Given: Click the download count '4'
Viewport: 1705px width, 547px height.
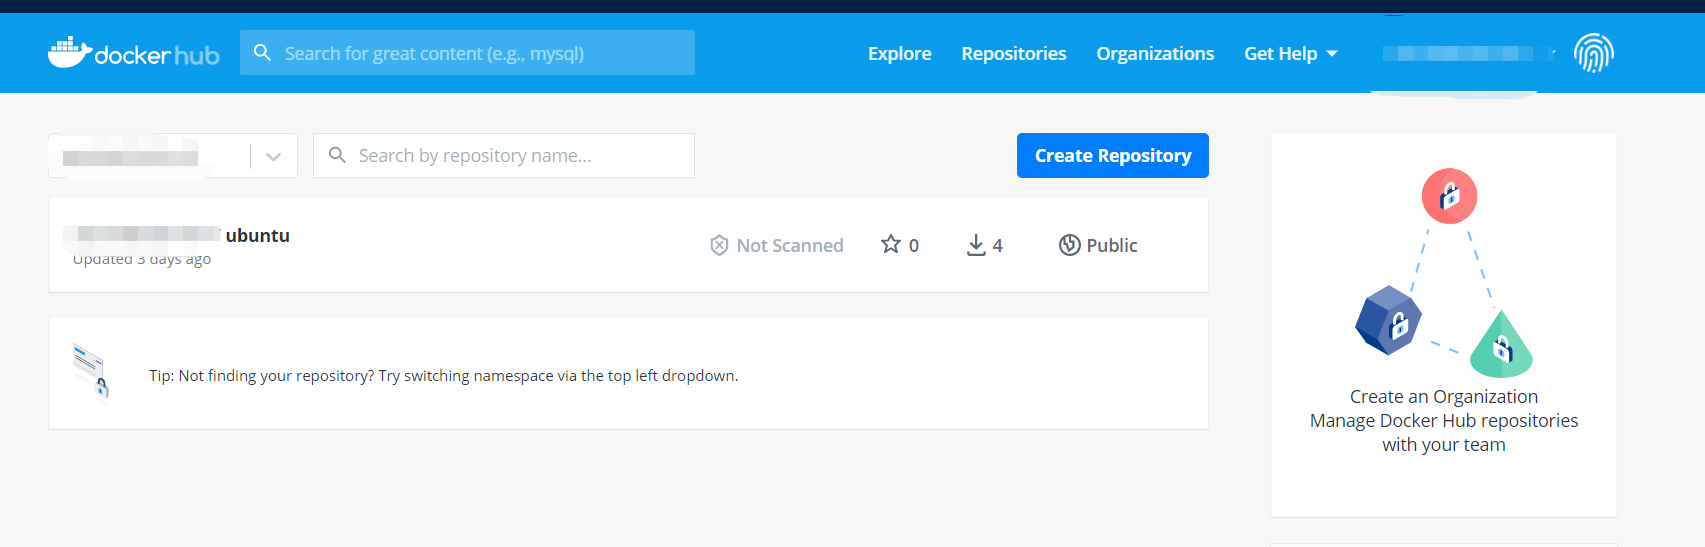Looking at the screenshot, I should pyautogui.click(x=997, y=246).
